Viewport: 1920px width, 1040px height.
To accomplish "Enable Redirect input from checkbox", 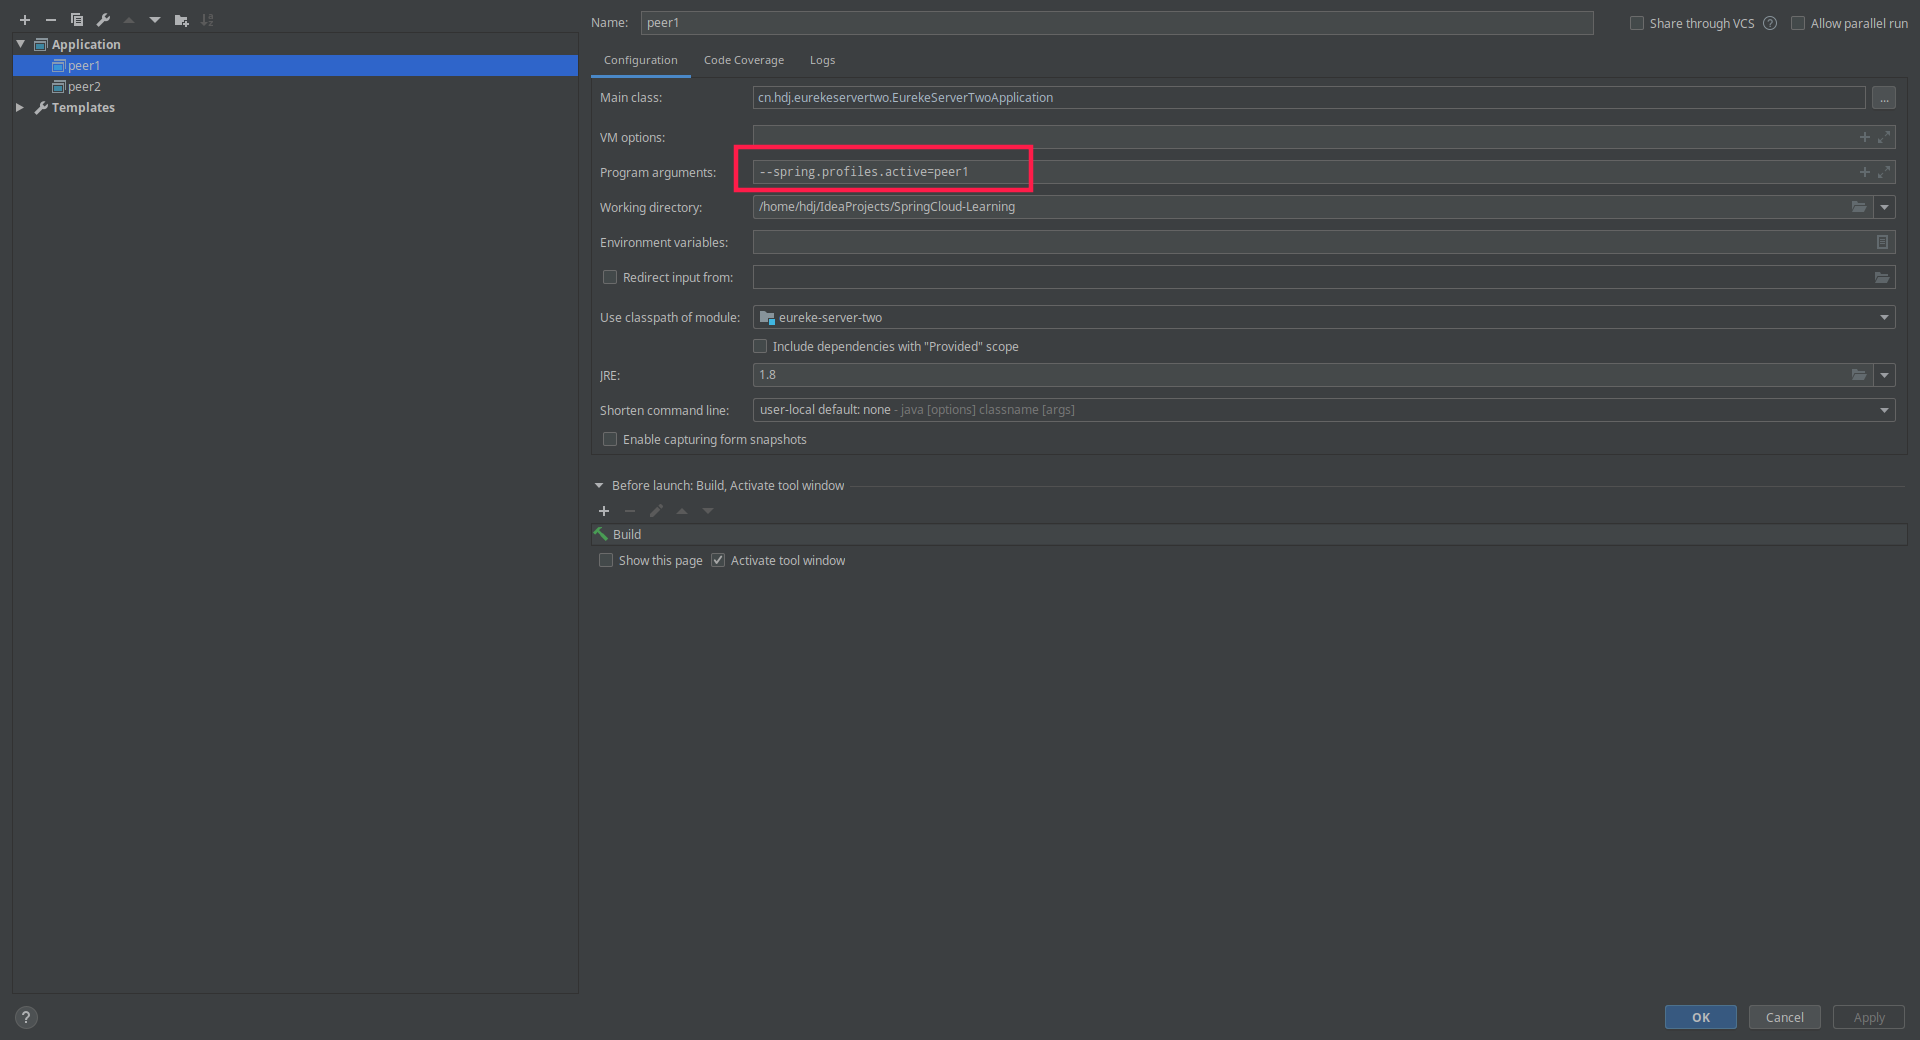I will point(610,277).
